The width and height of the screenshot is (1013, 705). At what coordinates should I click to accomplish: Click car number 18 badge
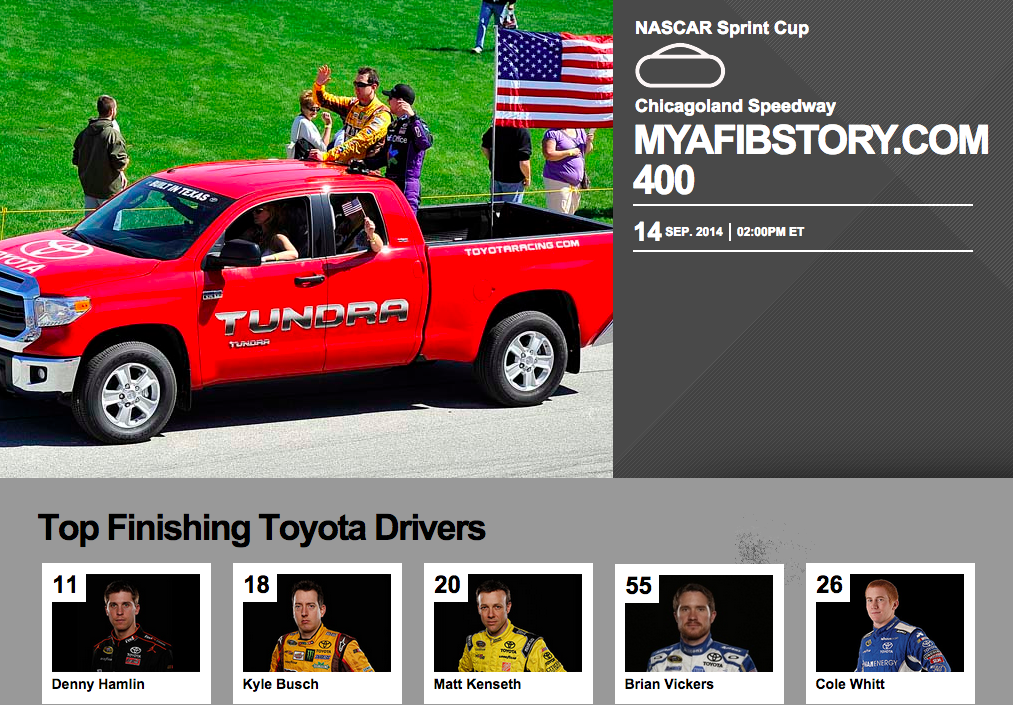(256, 585)
